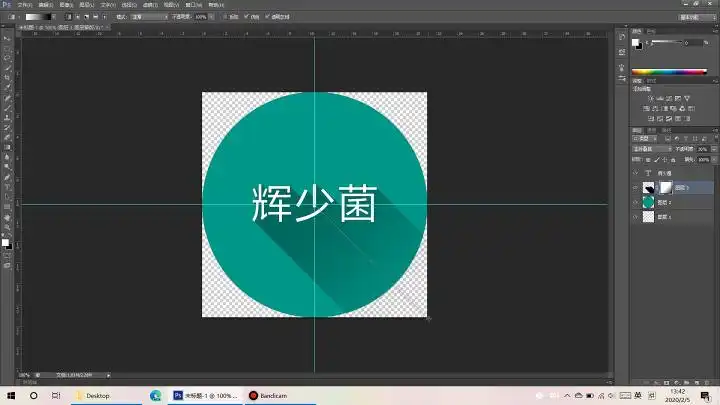The image size is (720, 405).
Task: Hide the 辉少菌 text layer
Action: [x=635, y=173]
